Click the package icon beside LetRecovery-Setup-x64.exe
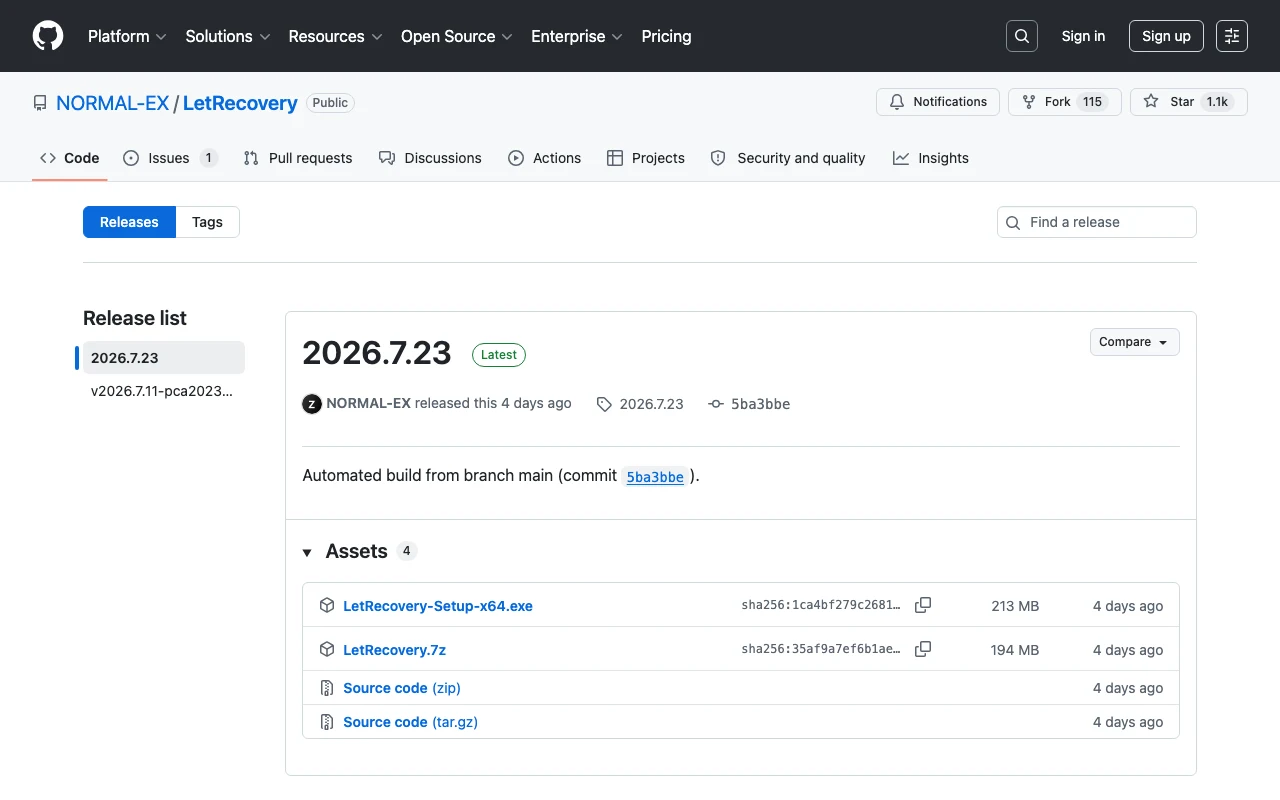The width and height of the screenshot is (1280, 800). [326, 605]
